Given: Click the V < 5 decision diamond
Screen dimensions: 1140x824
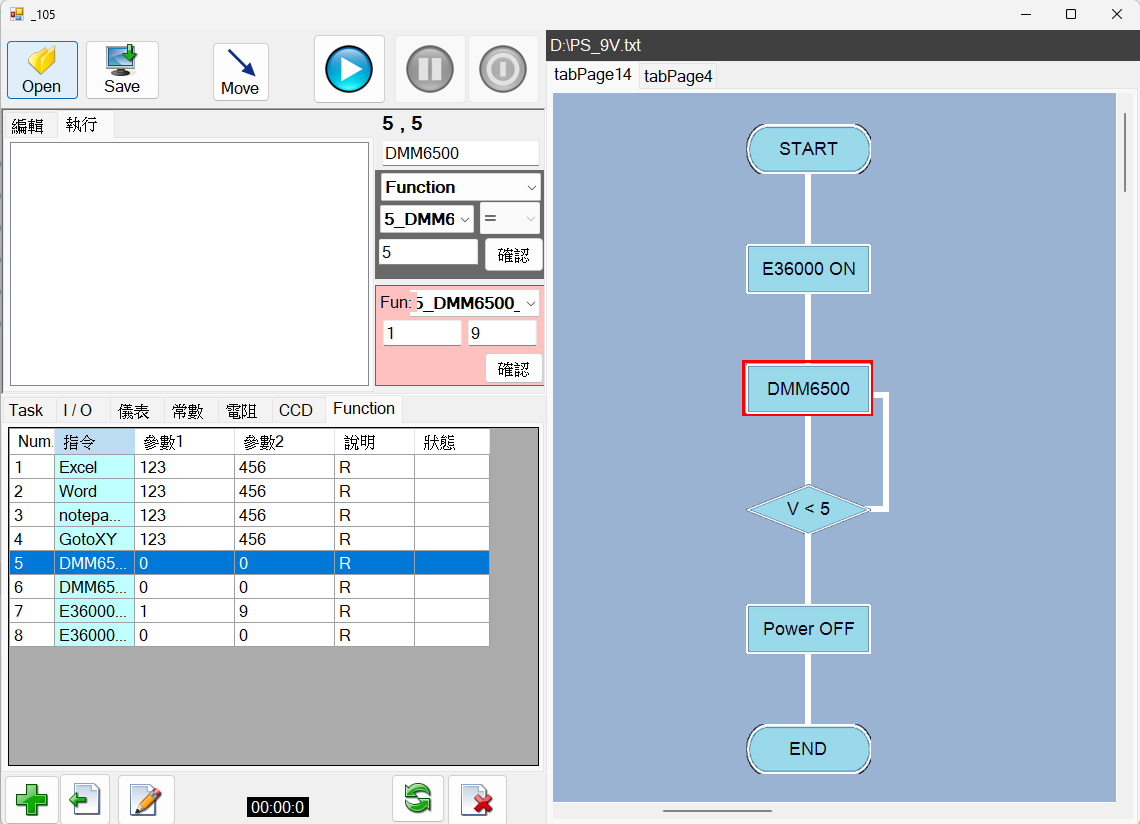Looking at the screenshot, I should tap(808, 509).
